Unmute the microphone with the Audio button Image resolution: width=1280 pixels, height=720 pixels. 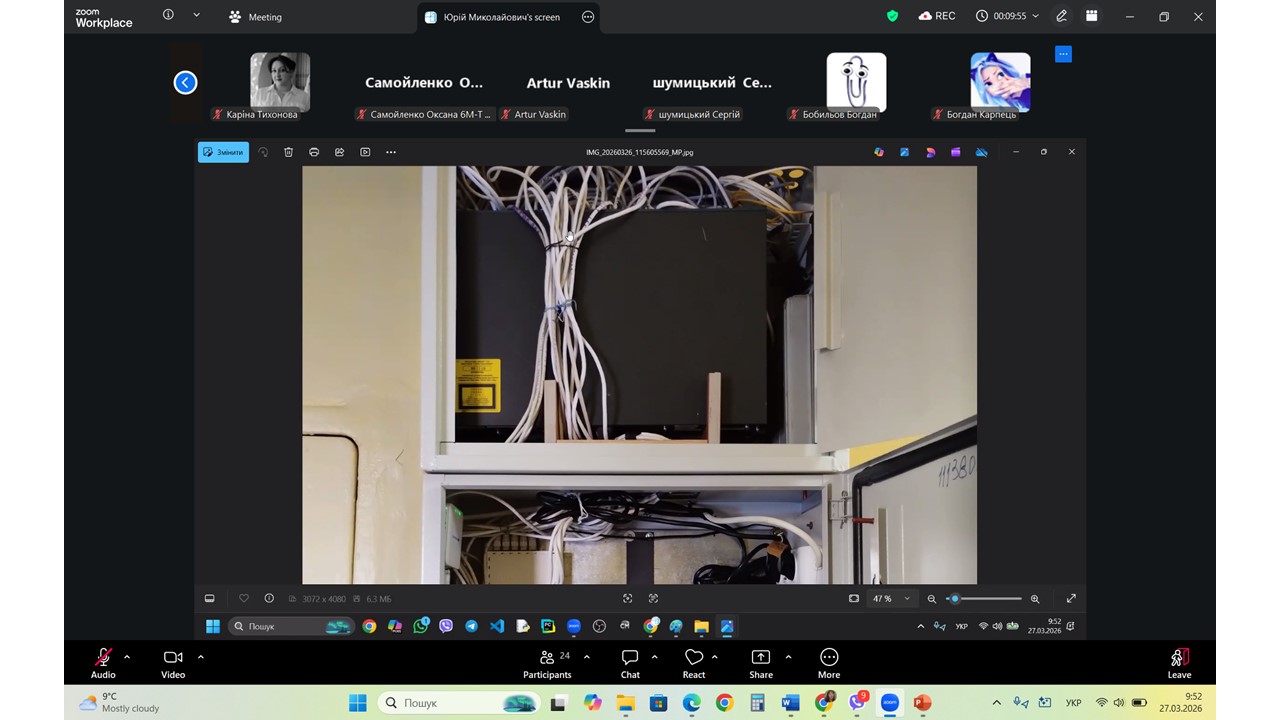click(x=103, y=658)
